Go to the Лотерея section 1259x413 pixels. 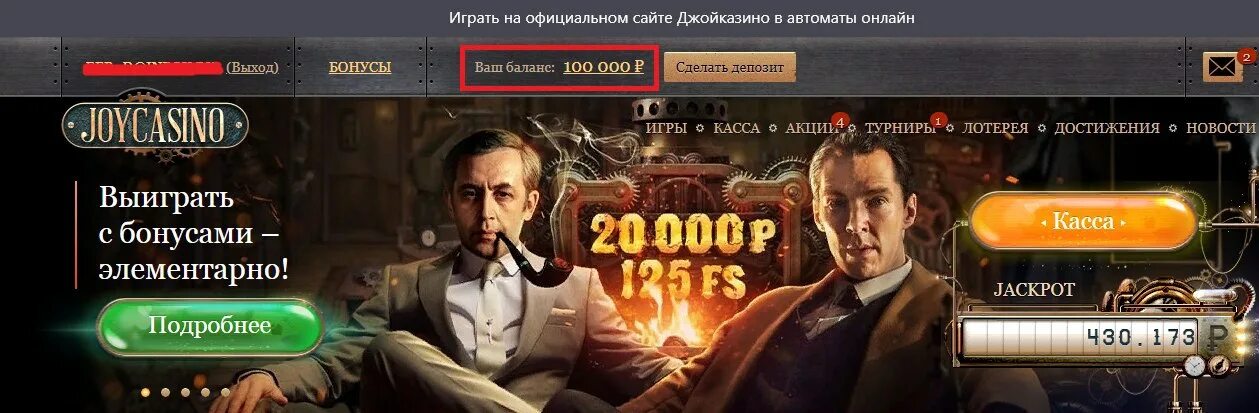click(995, 128)
